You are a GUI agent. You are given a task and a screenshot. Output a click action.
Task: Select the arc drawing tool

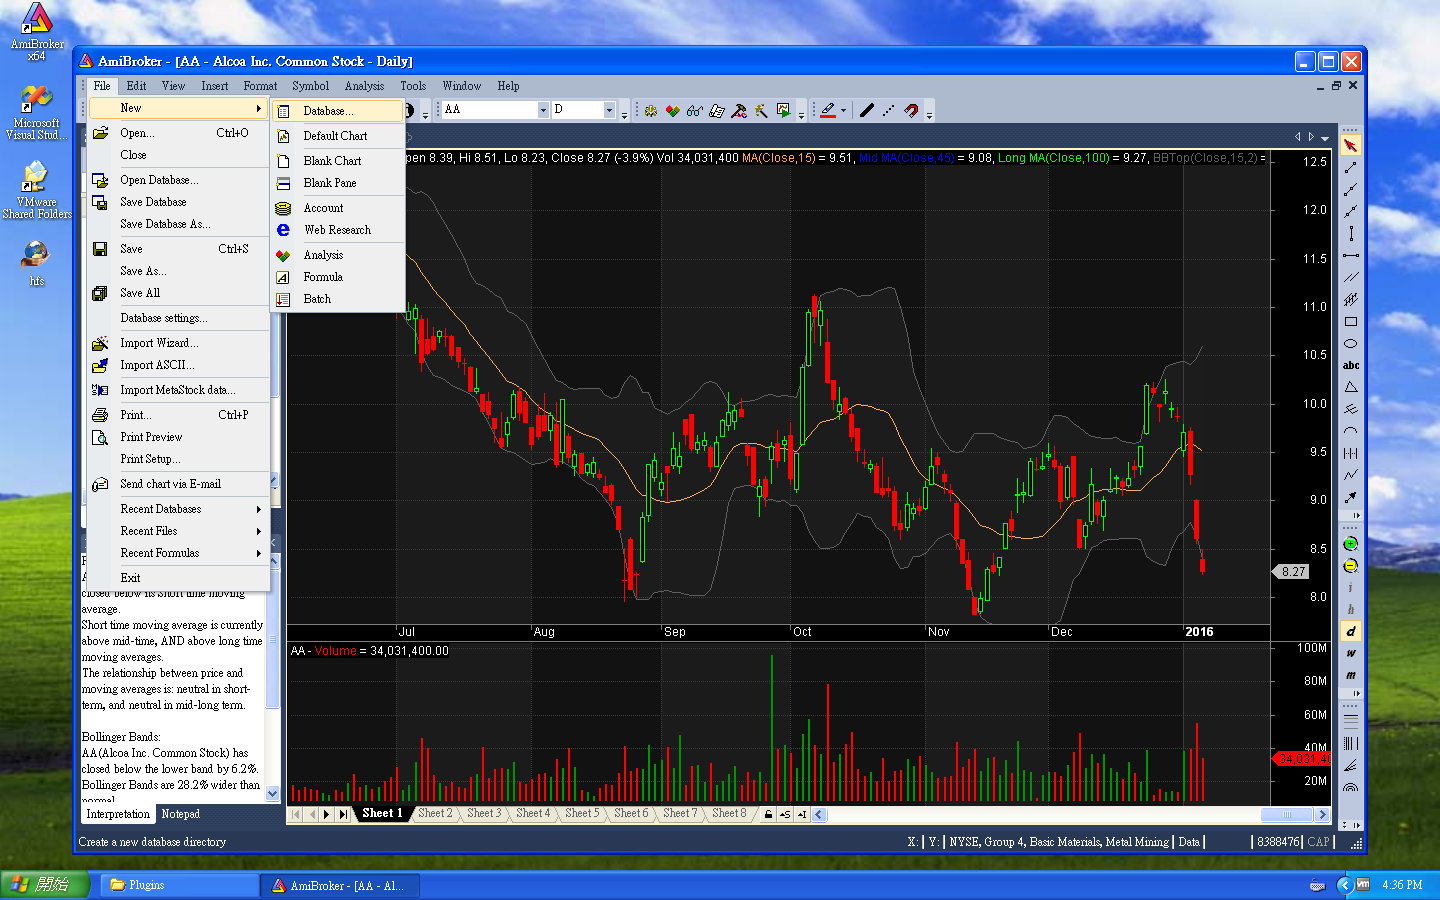1351,431
